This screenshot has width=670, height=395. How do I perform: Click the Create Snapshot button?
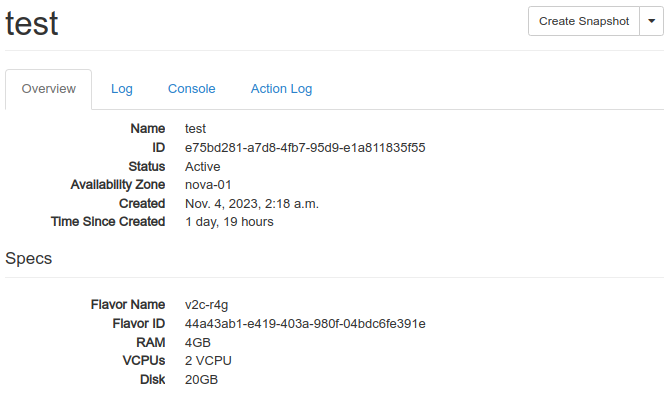584,21
